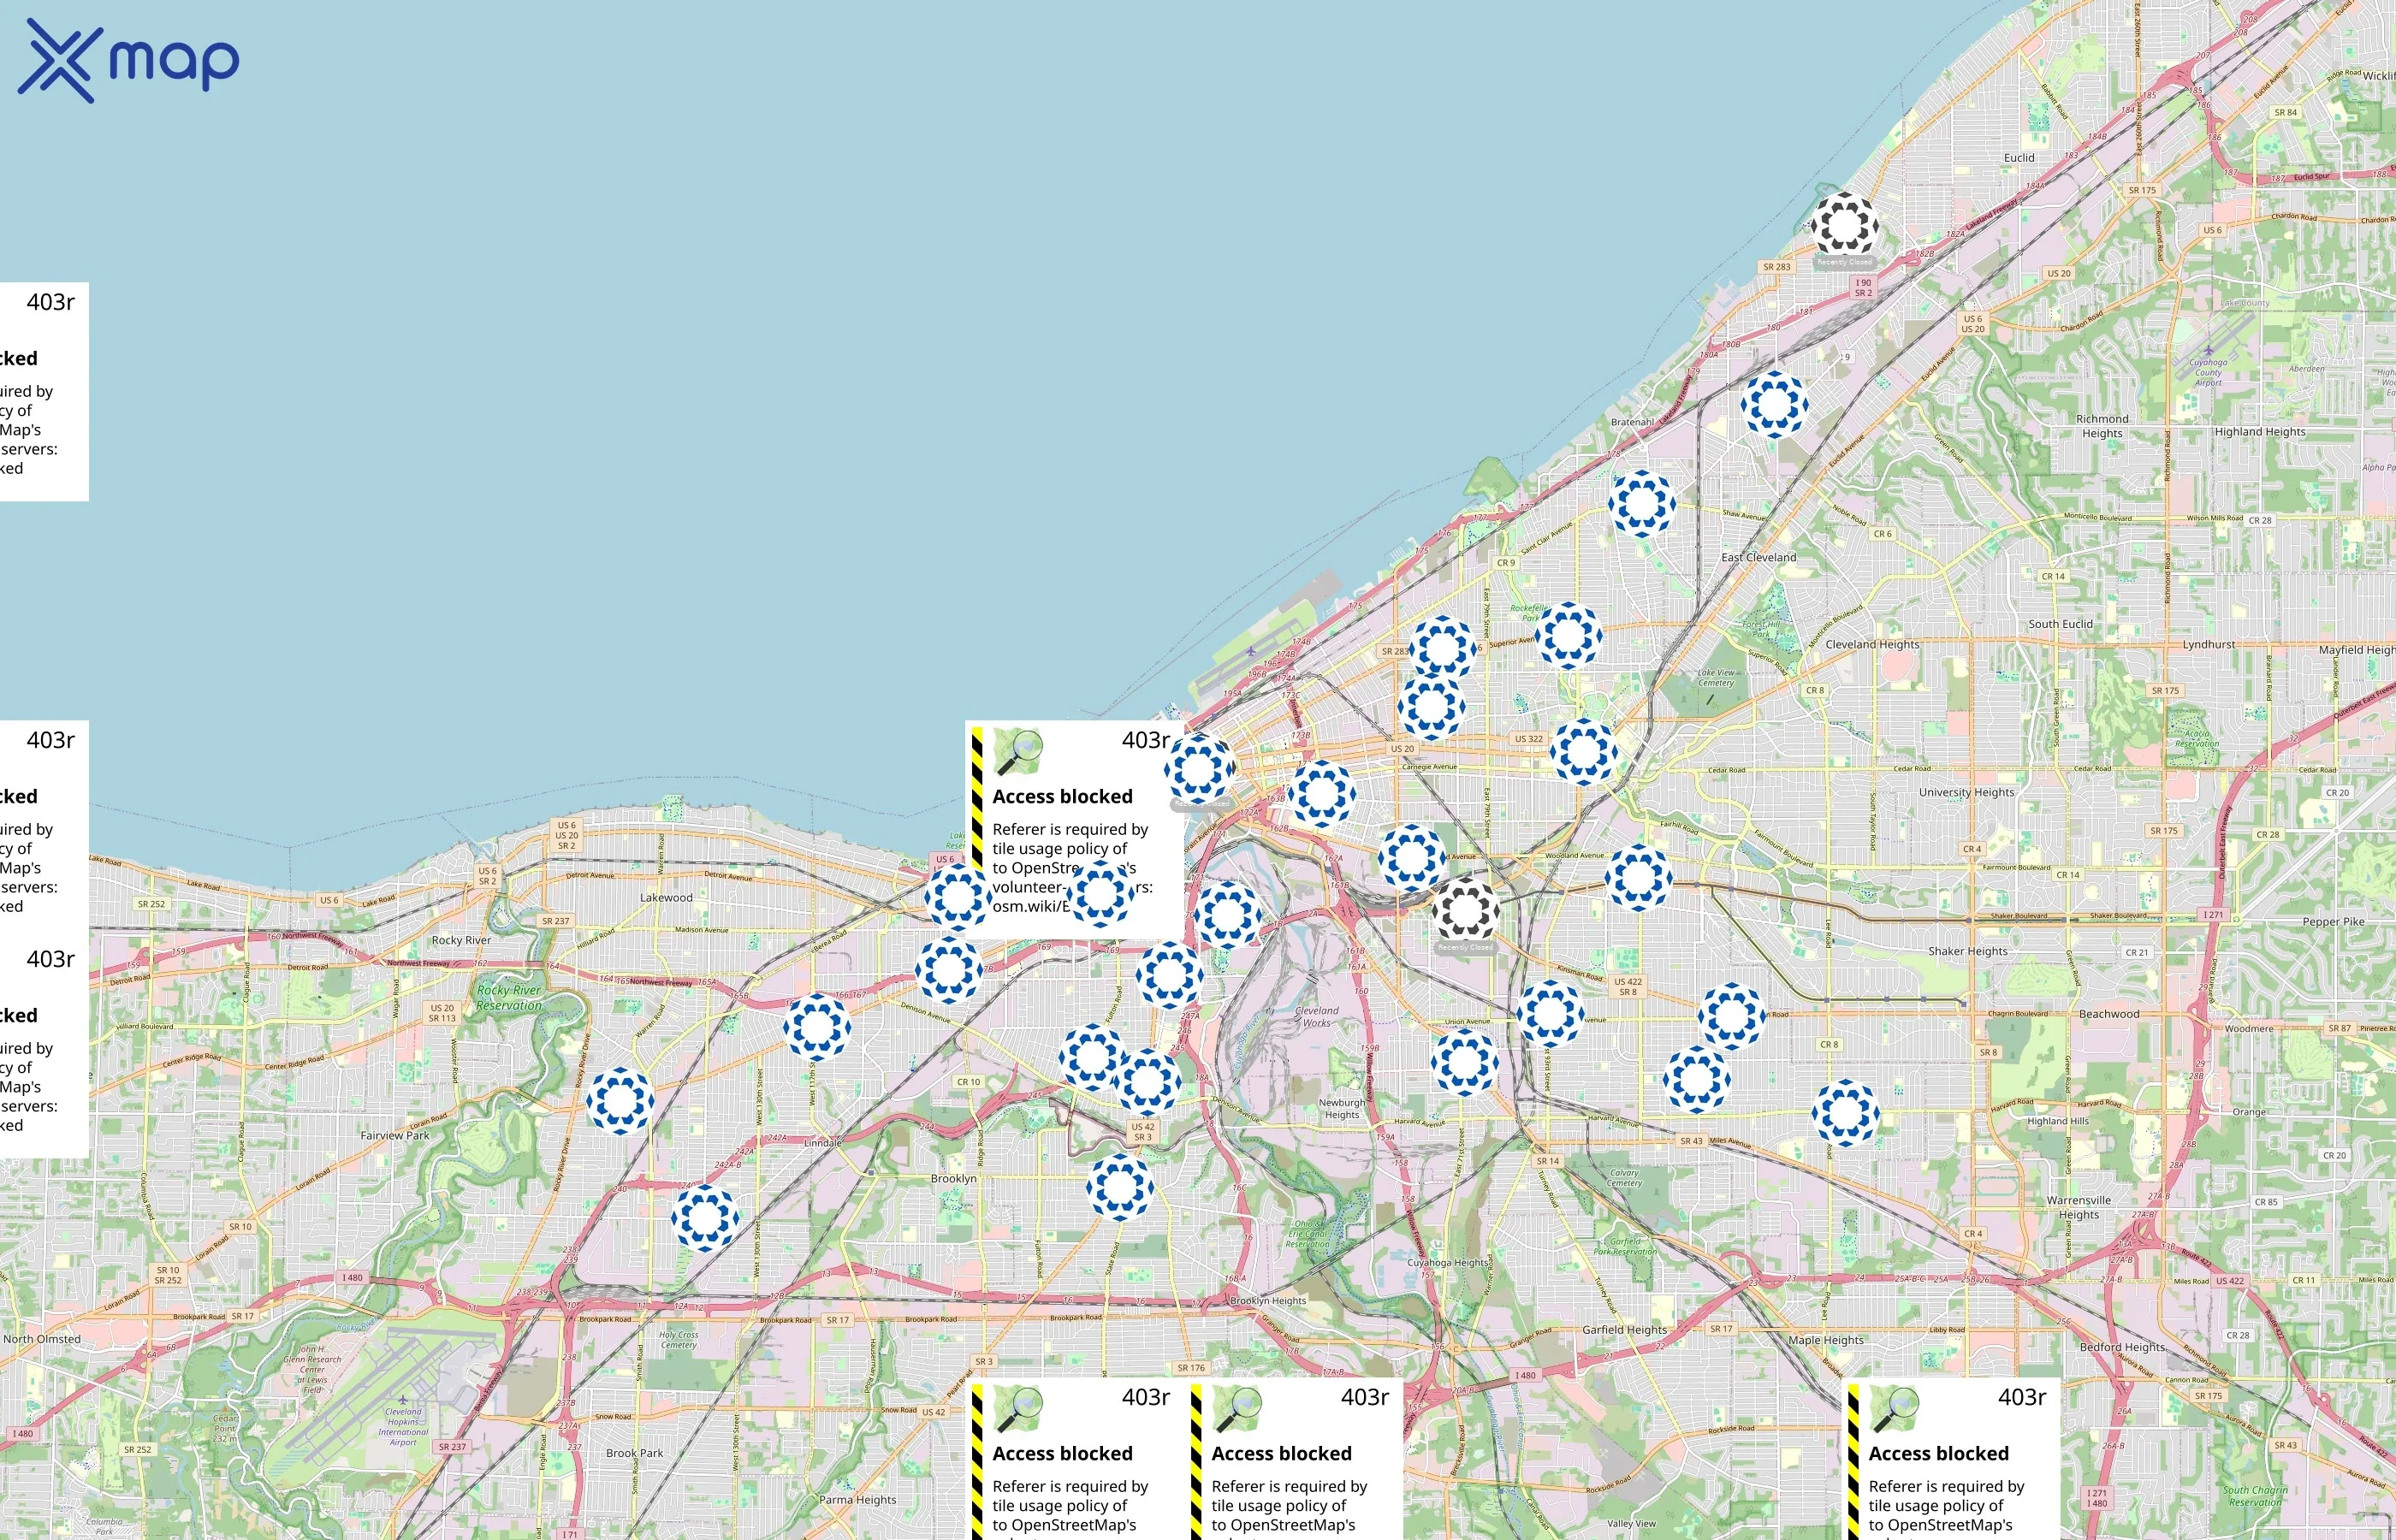Click Access blocked tile above Parma Heights

1075,1459
